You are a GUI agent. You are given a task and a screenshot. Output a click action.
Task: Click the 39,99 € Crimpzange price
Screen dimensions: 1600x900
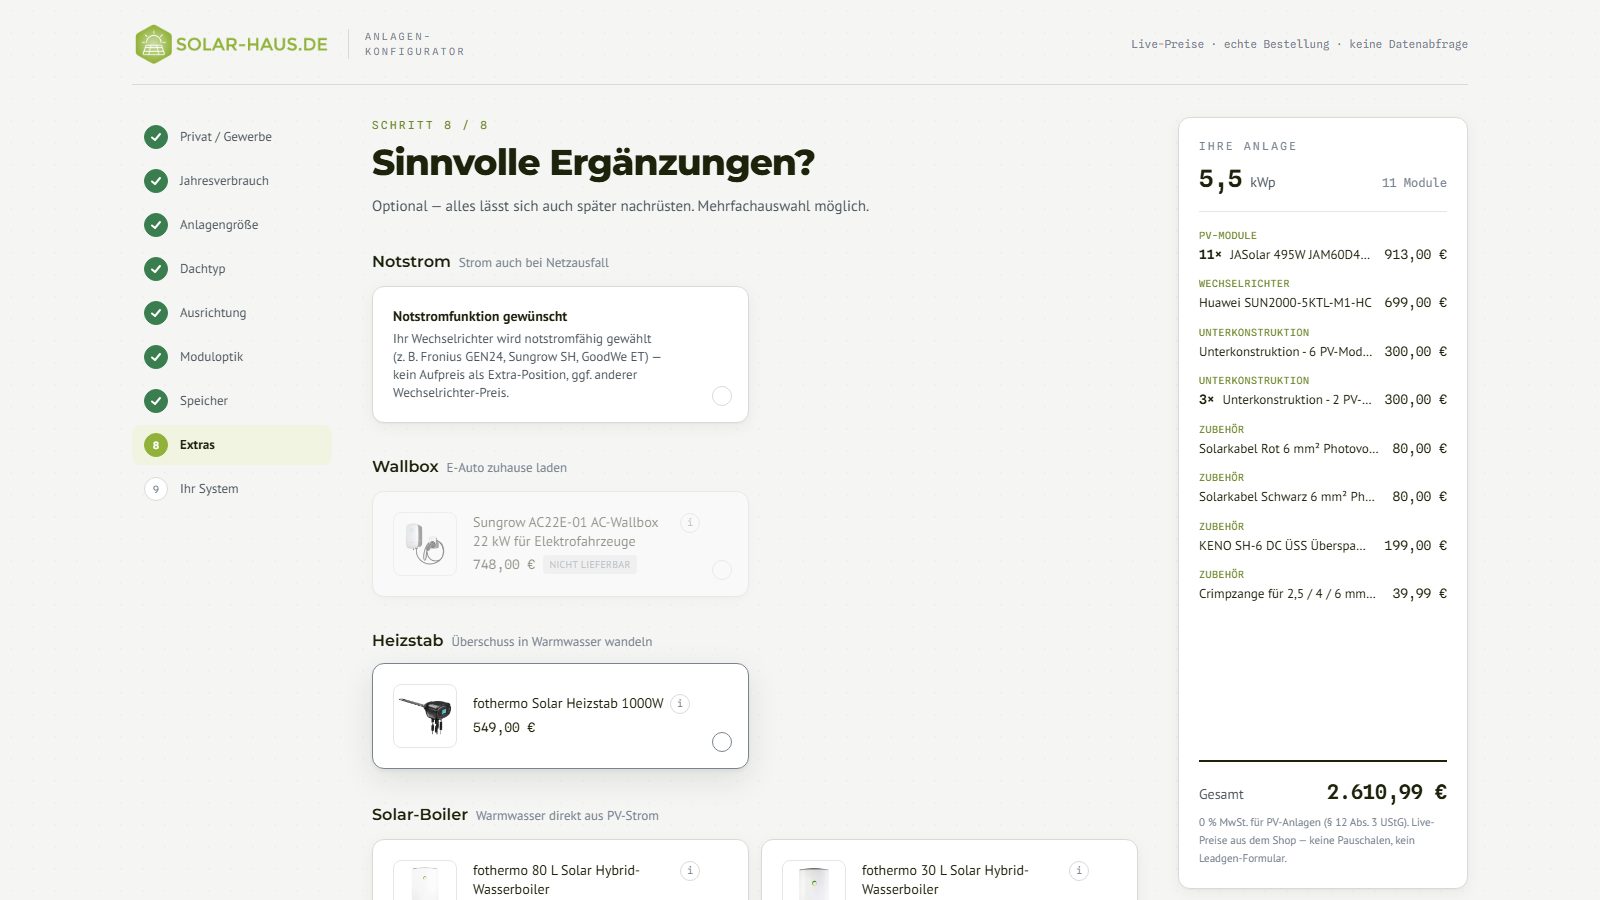click(1419, 594)
